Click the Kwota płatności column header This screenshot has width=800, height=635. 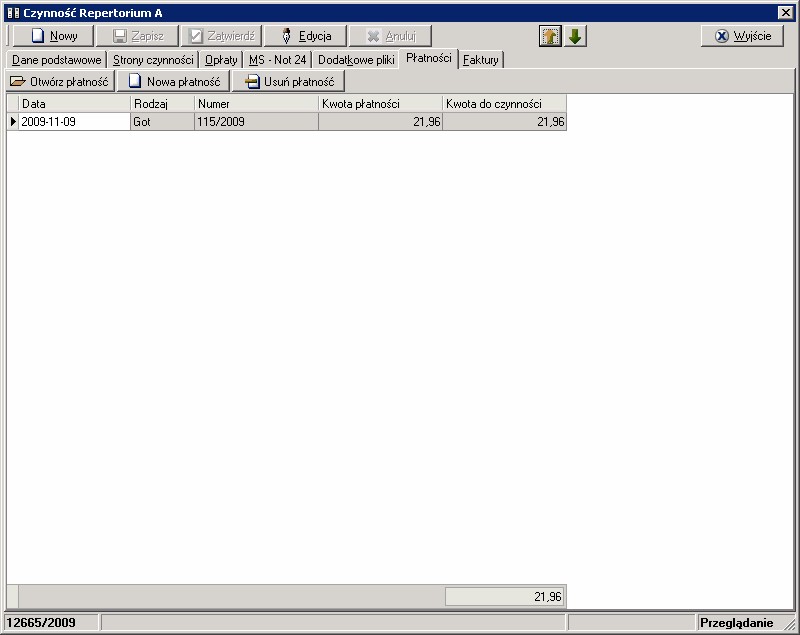point(380,103)
